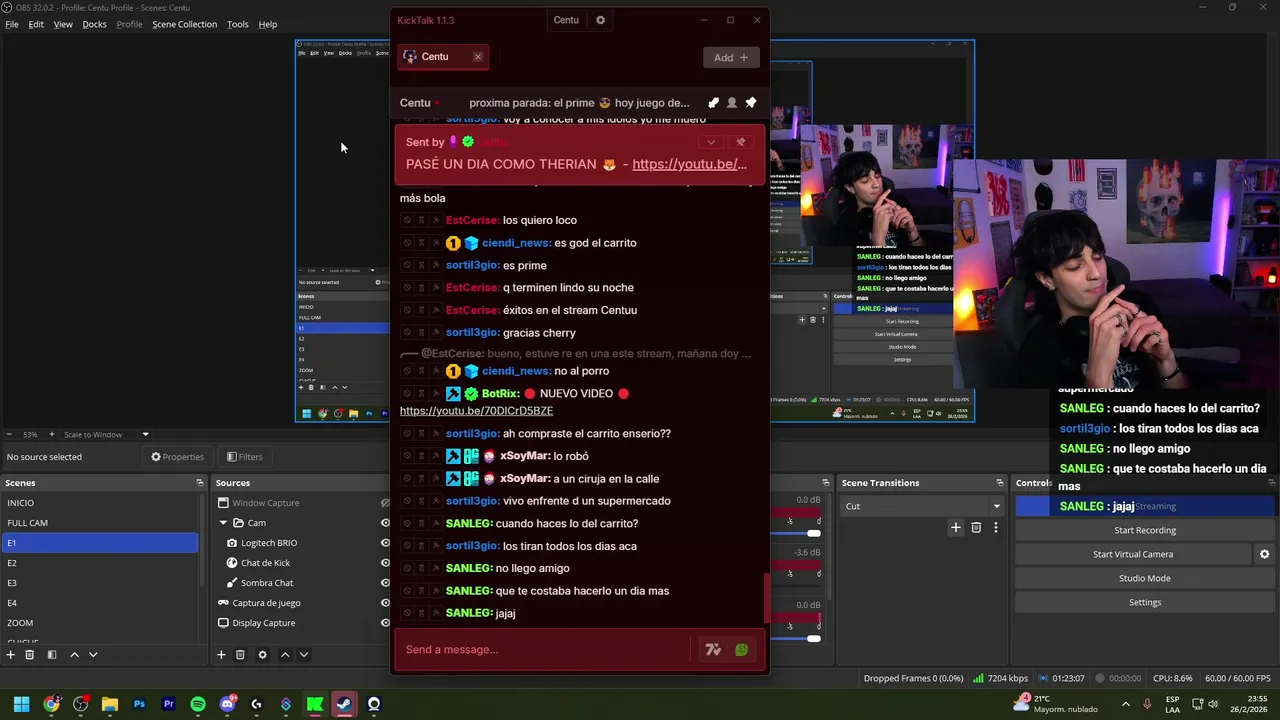Screen dimensions: 1280x720
Task: Toggle visibility of Chat de Kick
Action: 385,563
